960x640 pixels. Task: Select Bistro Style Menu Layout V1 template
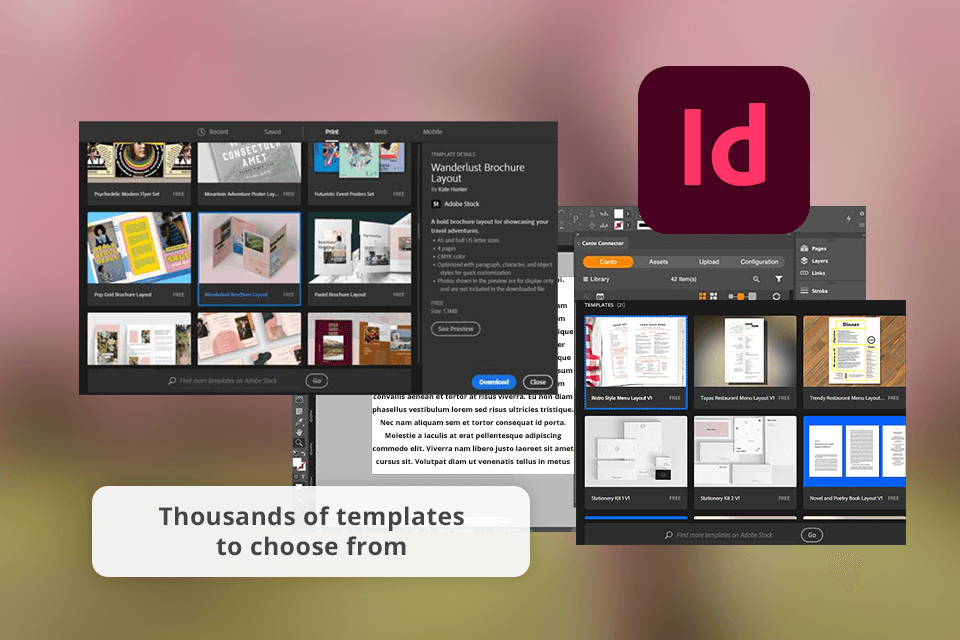(x=636, y=361)
